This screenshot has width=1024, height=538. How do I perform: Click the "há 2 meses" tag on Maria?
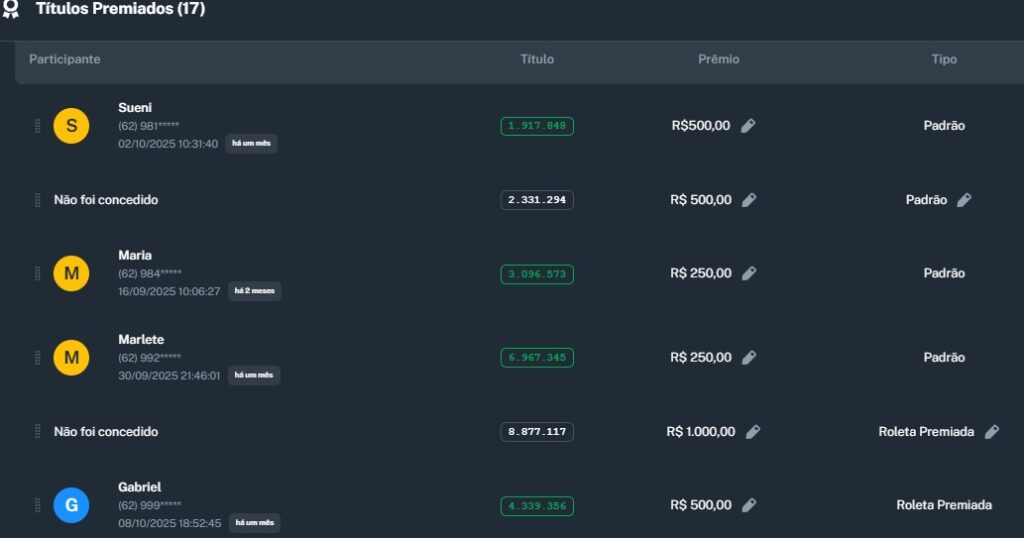[254, 291]
